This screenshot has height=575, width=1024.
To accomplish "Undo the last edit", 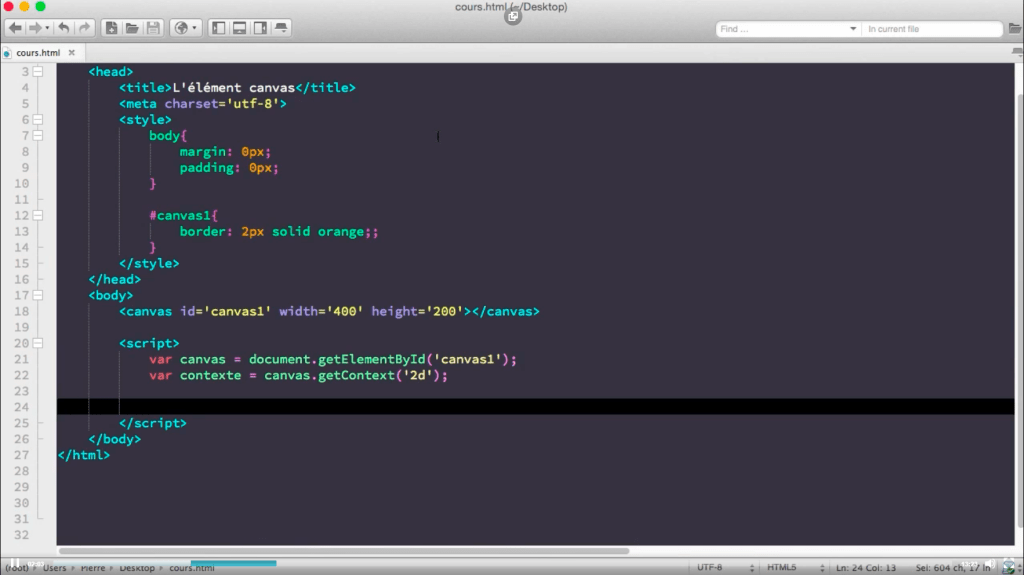I will [63, 28].
